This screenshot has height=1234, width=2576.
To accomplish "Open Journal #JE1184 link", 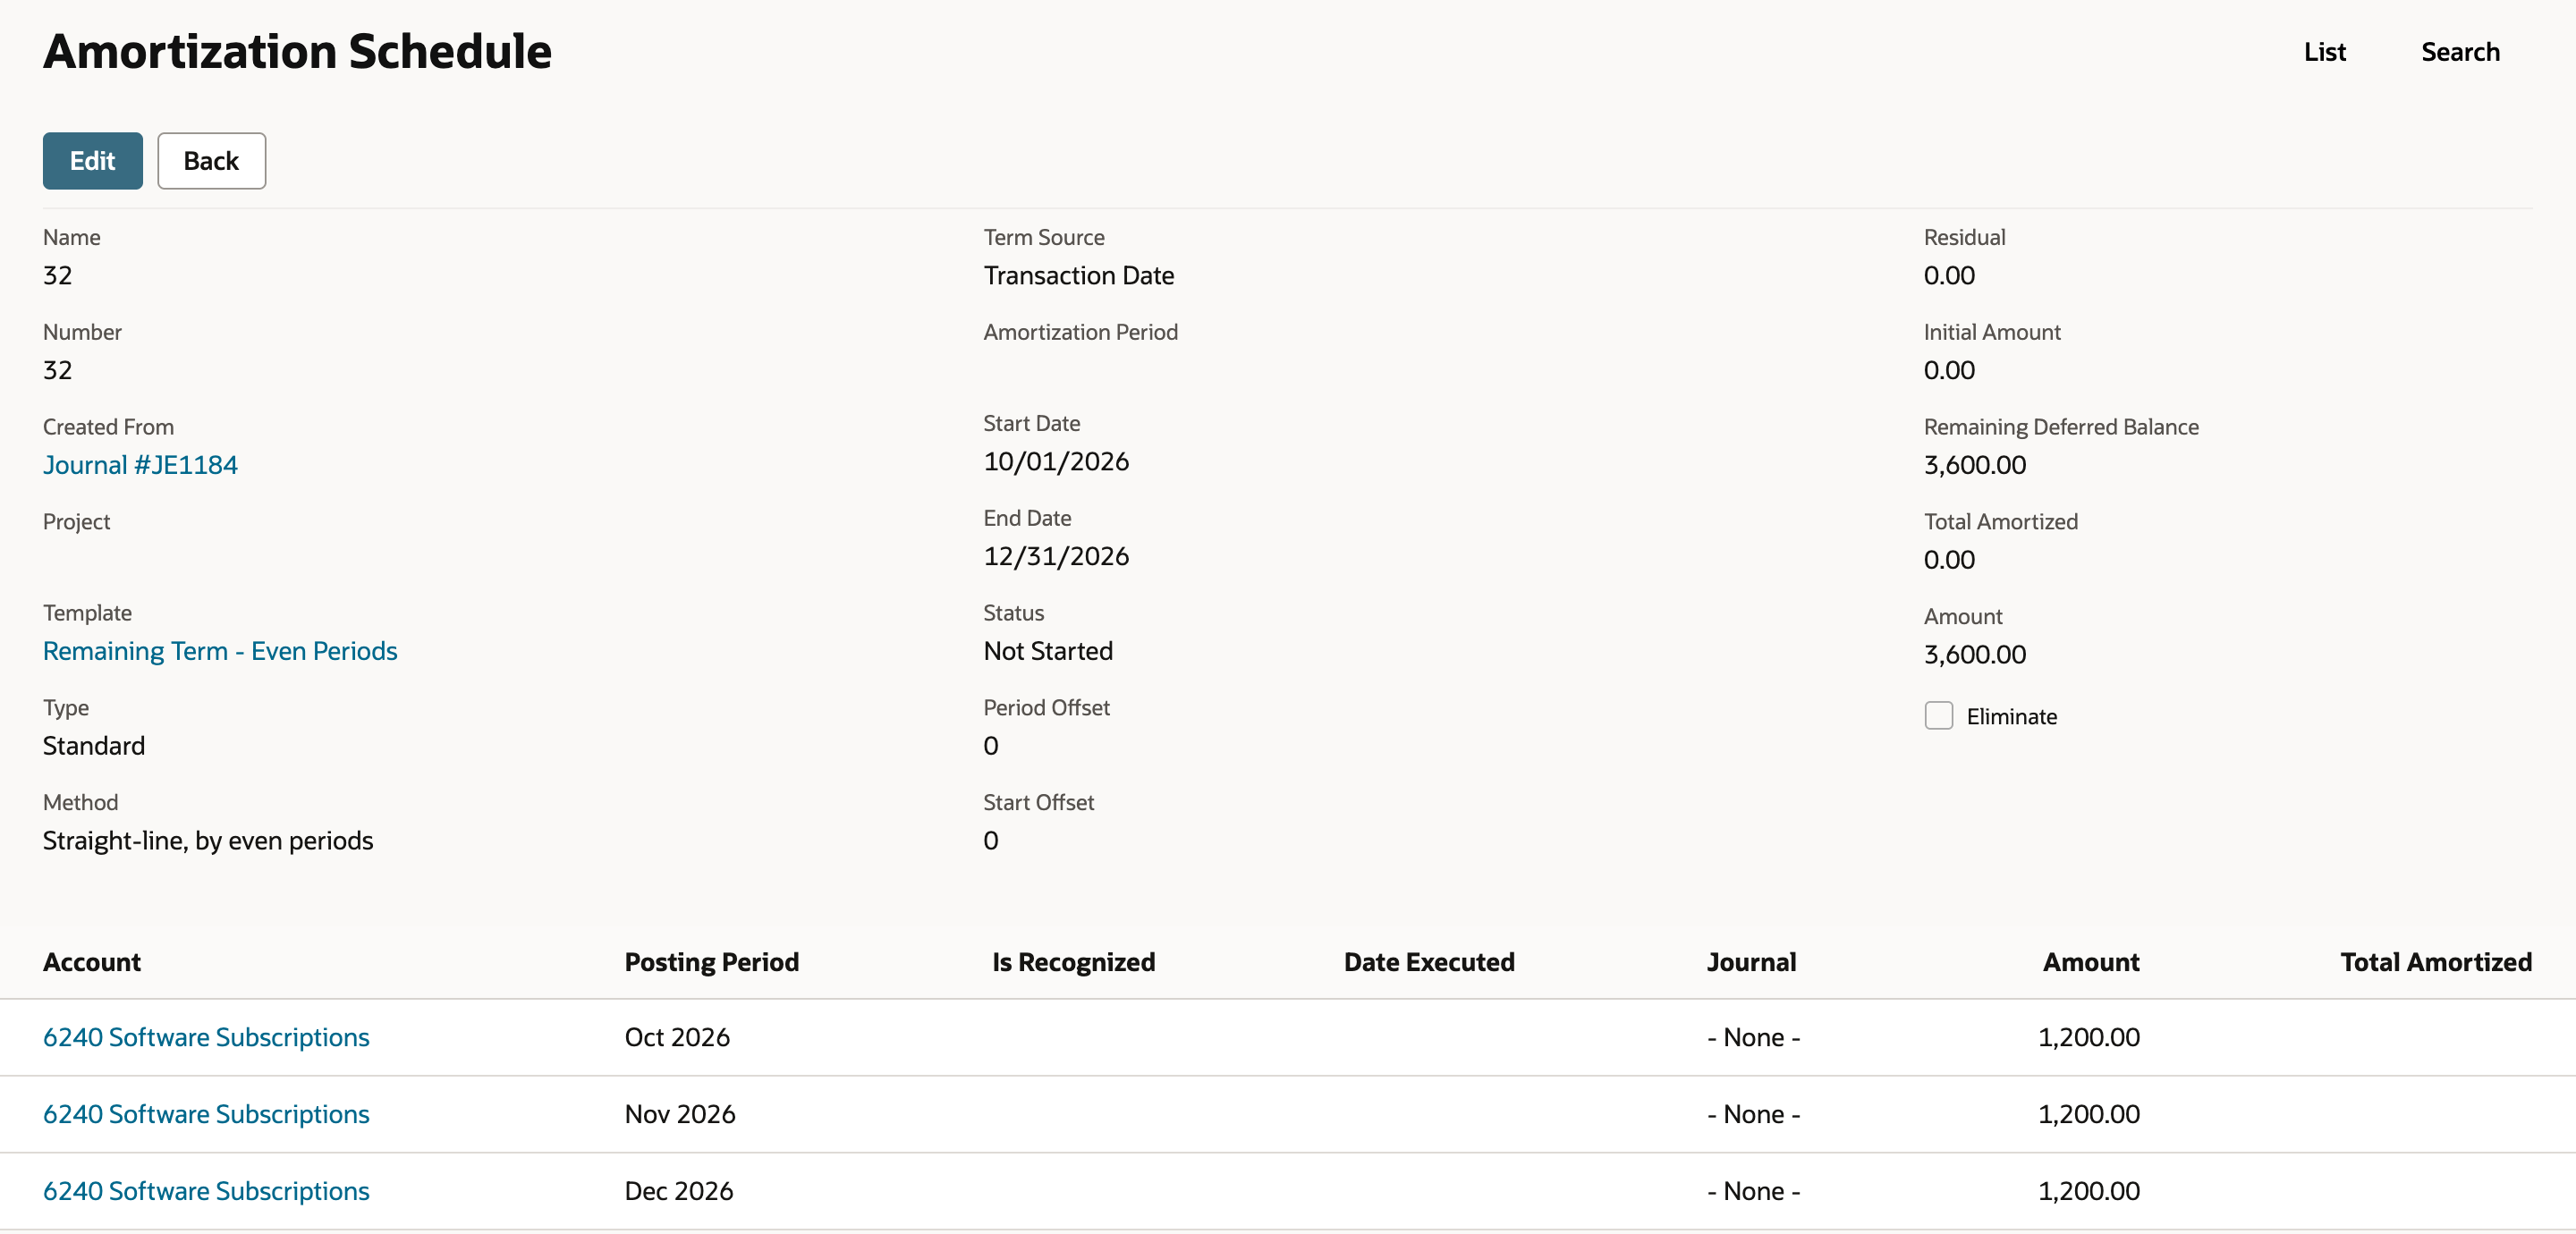I will pyautogui.click(x=140, y=465).
